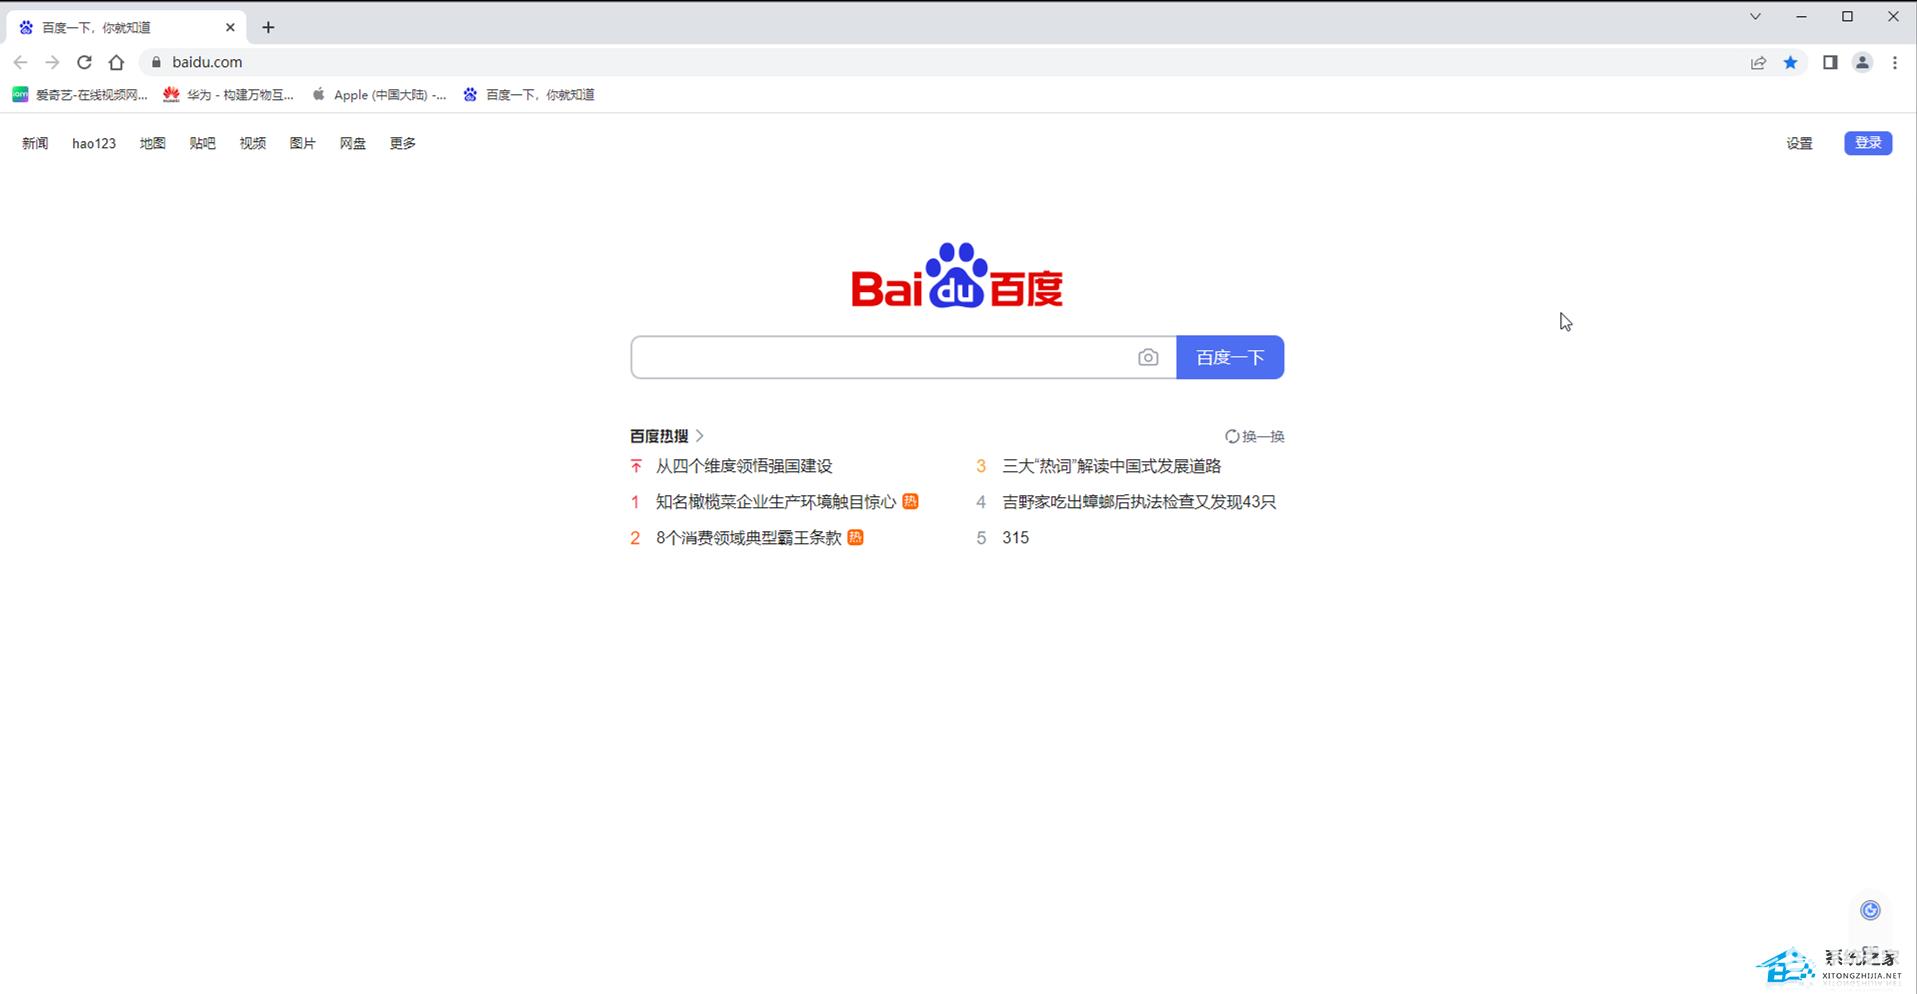This screenshot has height=994, width=1917.
Task: Open 网盘 navigation link
Action: click(x=352, y=143)
